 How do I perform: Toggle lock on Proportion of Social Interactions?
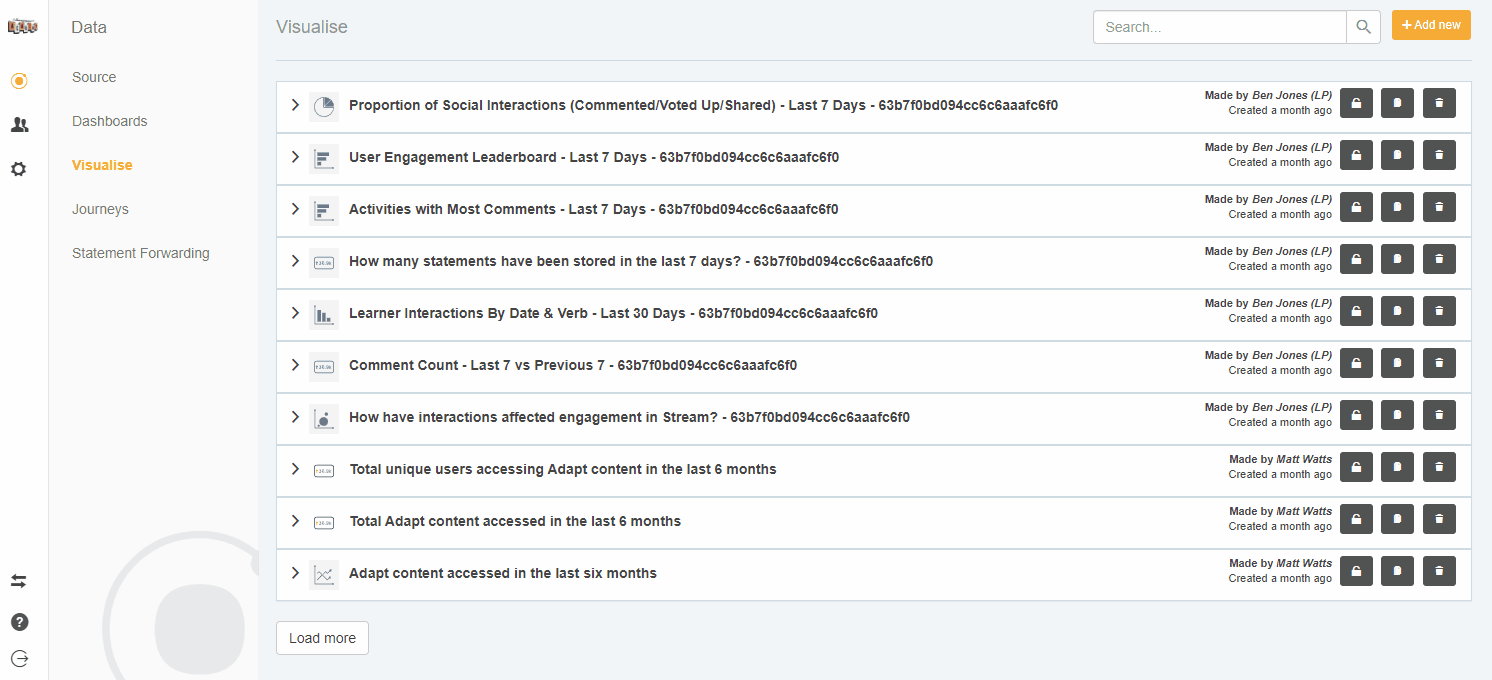[1356, 103]
